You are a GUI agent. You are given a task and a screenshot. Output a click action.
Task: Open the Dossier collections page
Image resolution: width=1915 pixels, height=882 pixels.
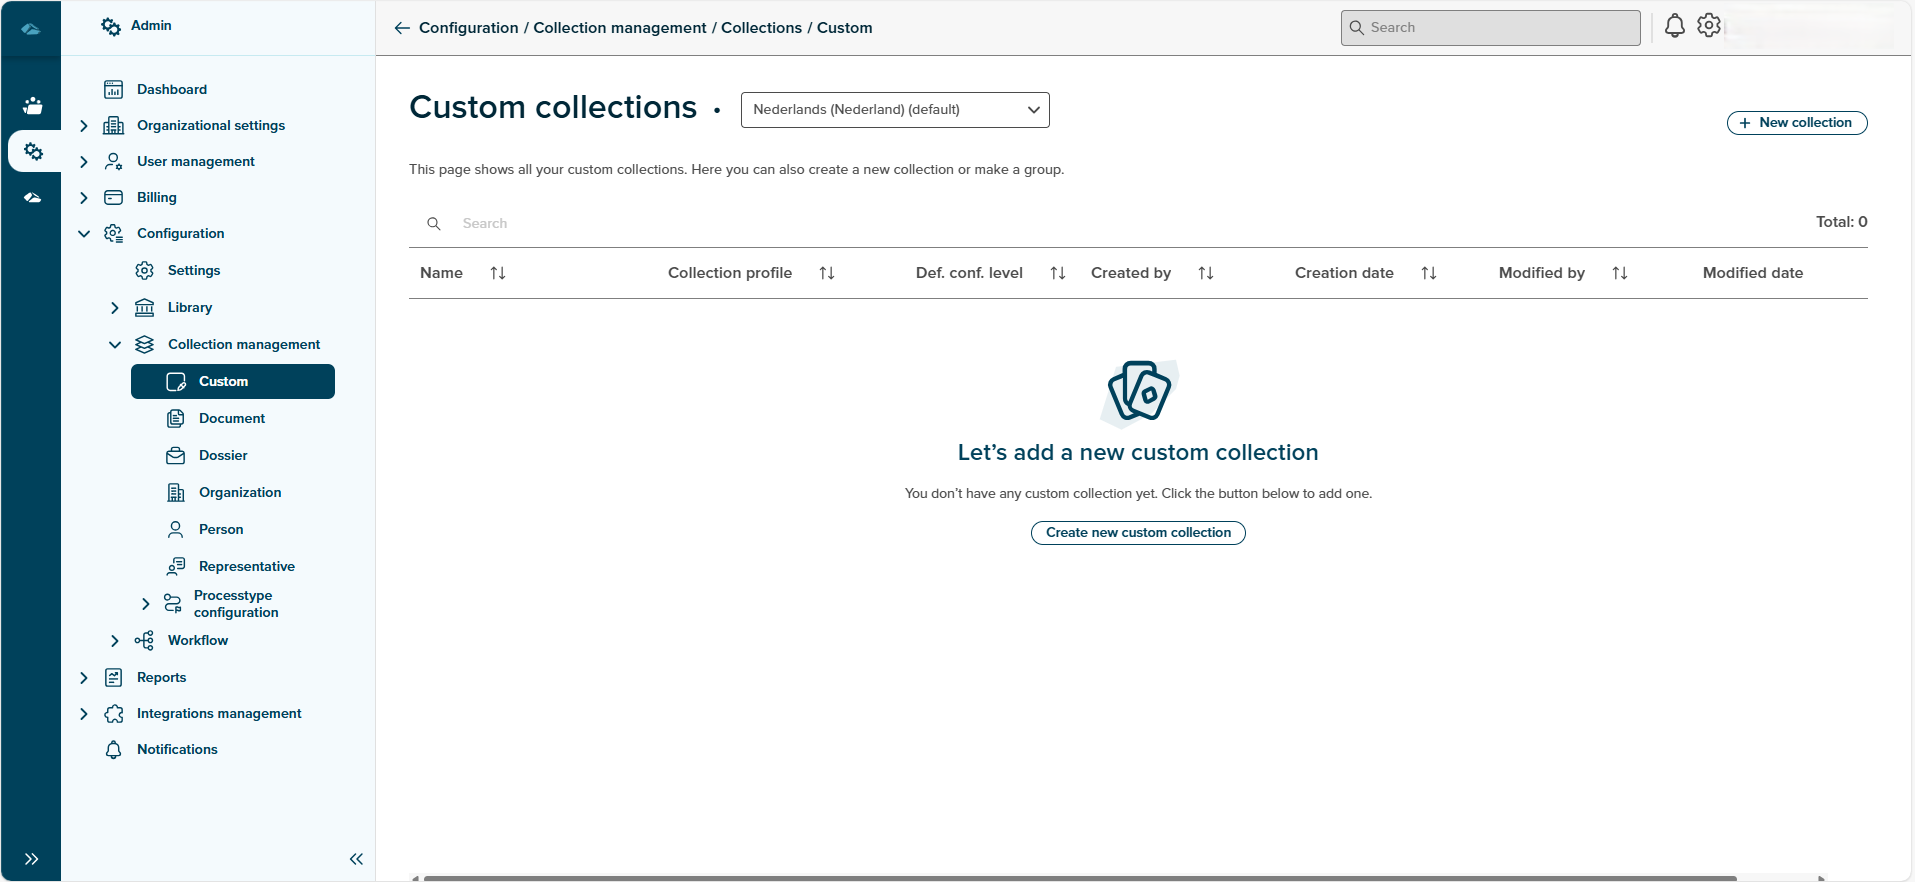pyautogui.click(x=223, y=456)
